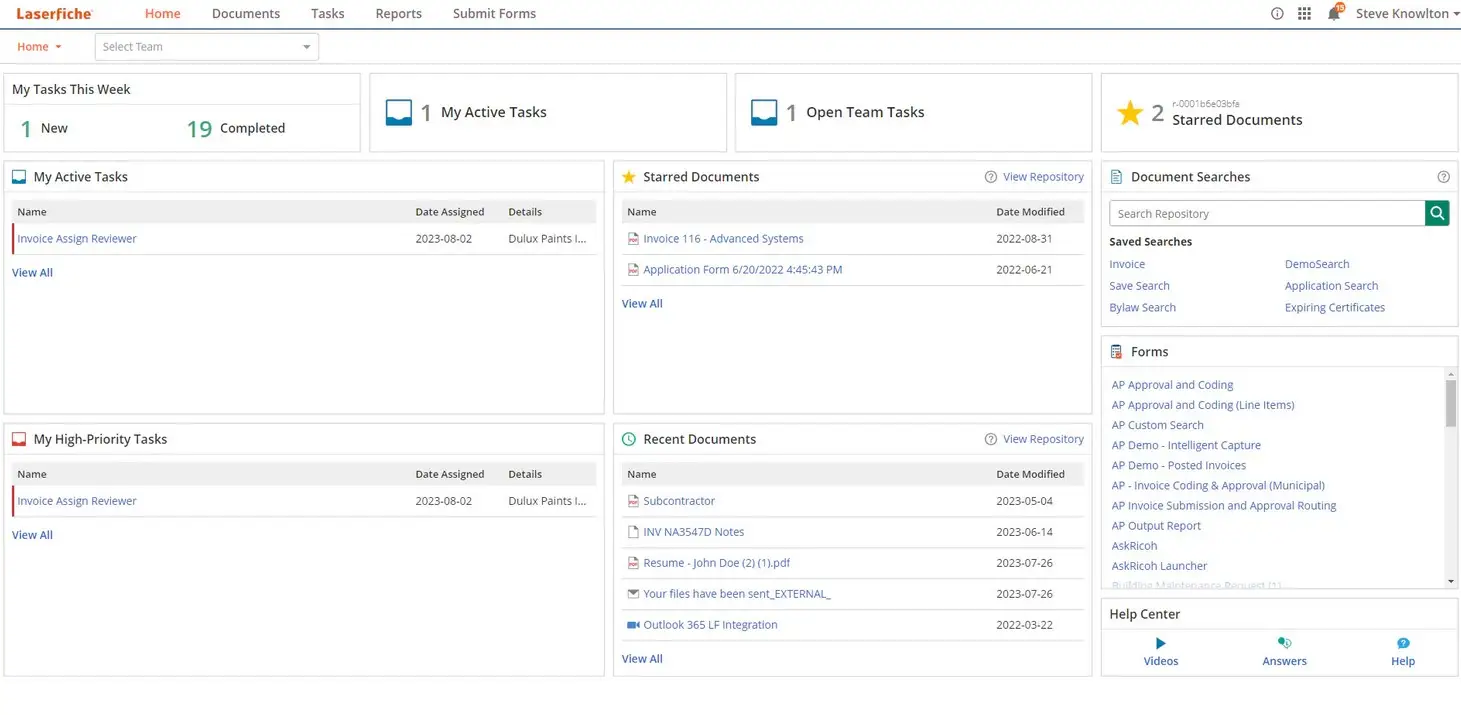The image size is (1461, 715).
Task: Go to the Reports tab
Action: point(398,14)
